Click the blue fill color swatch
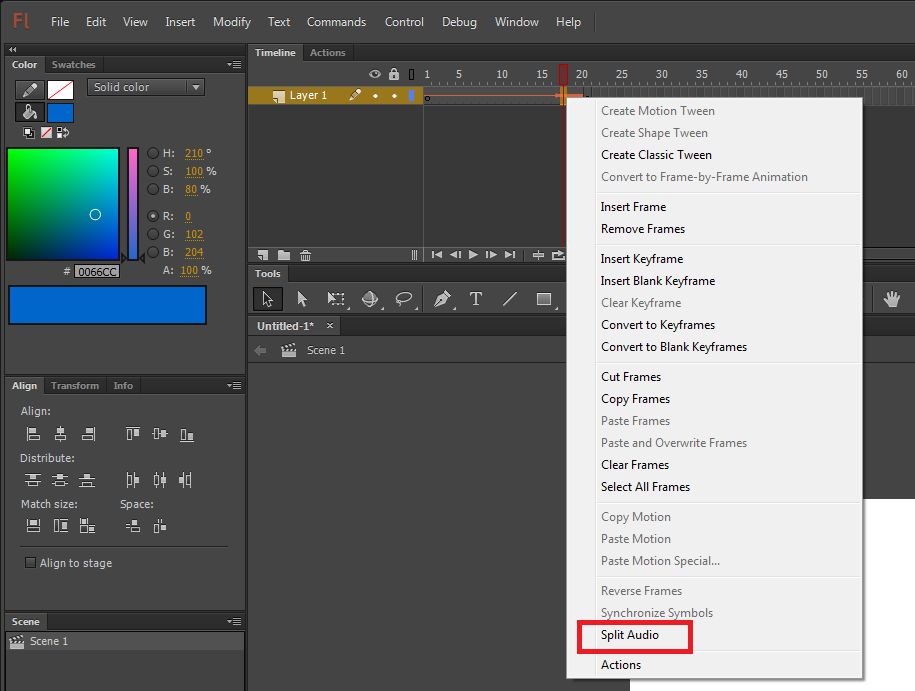This screenshot has width=915, height=691. (60, 113)
